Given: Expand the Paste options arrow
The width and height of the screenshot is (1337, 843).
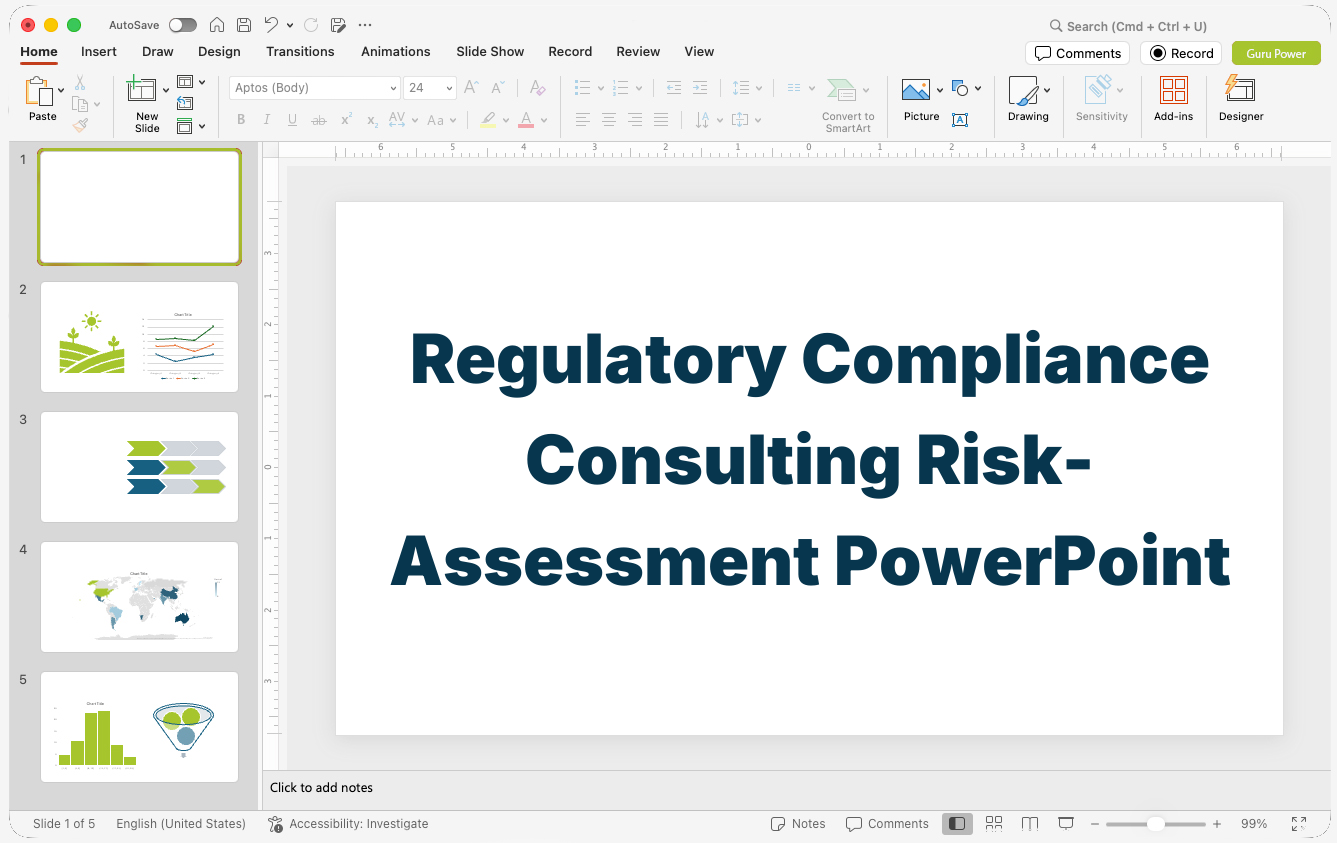Looking at the screenshot, I should (x=61, y=90).
